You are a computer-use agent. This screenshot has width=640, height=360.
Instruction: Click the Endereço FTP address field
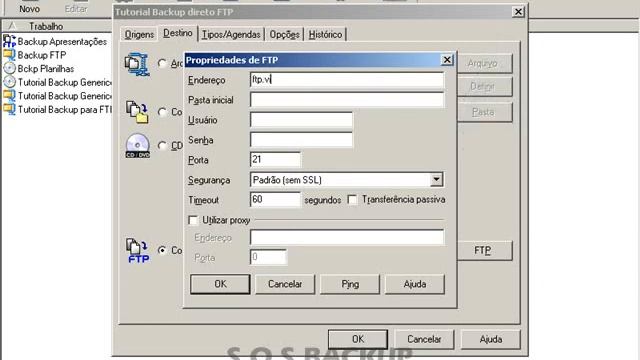347,80
